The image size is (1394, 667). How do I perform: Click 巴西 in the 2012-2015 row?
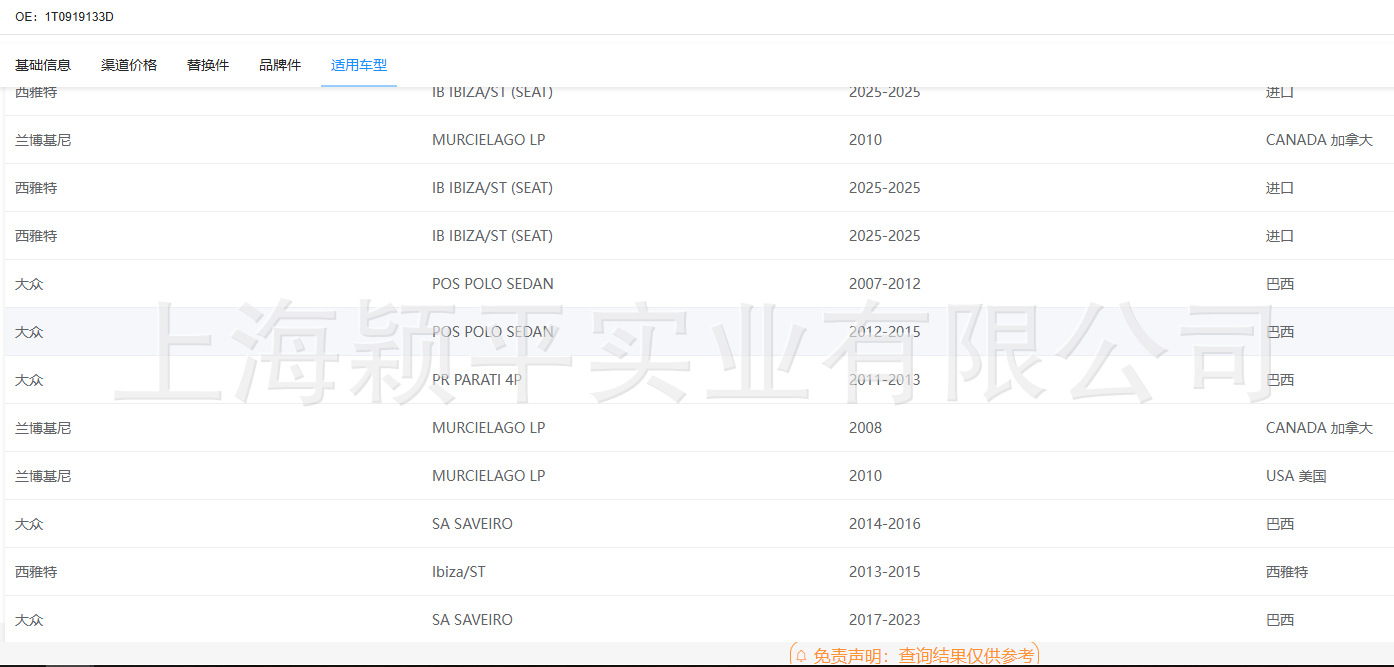[x=1280, y=332]
